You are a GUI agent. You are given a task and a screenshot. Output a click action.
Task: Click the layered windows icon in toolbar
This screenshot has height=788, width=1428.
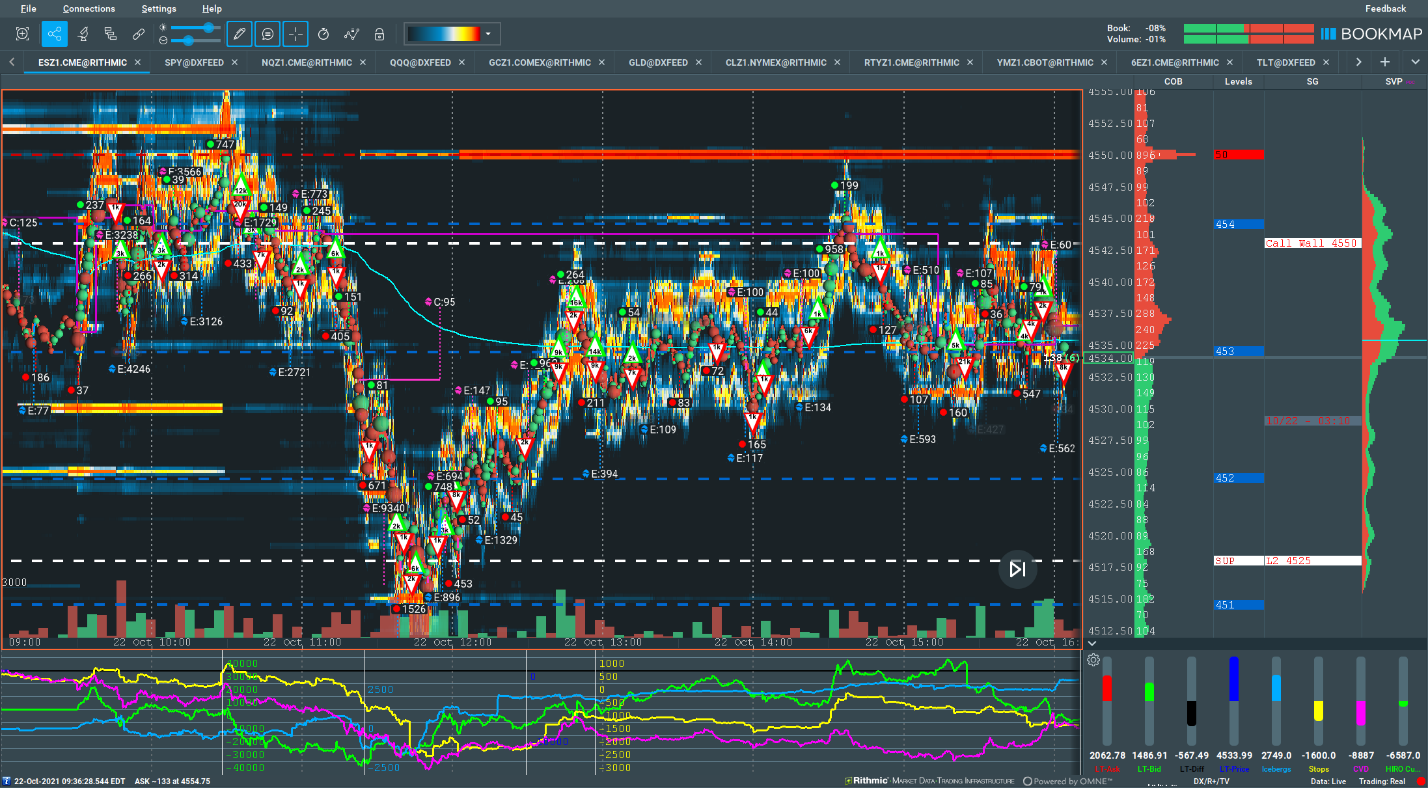click(109, 33)
